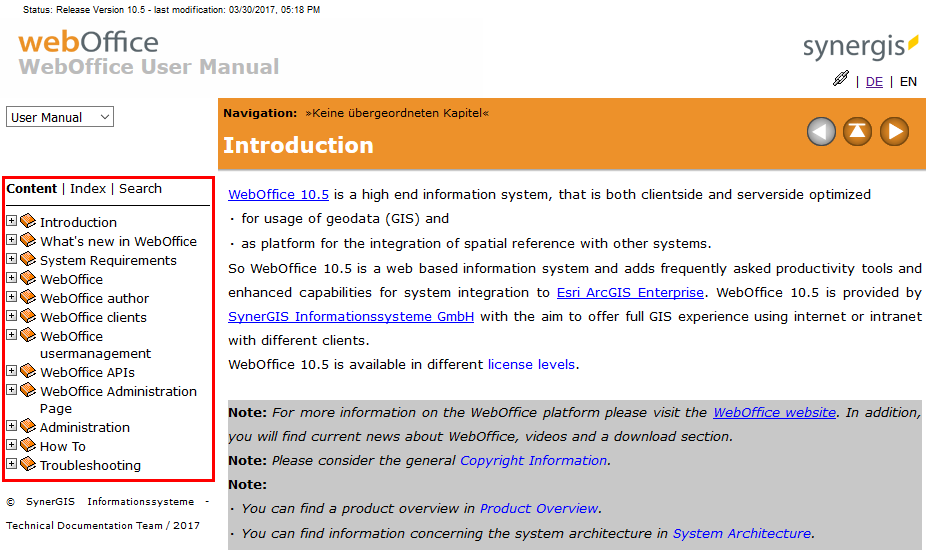Click the Introduction page heading
Image resolution: width=926 pixels, height=550 pixels.
pyautogui.click(x=298, y=145)
